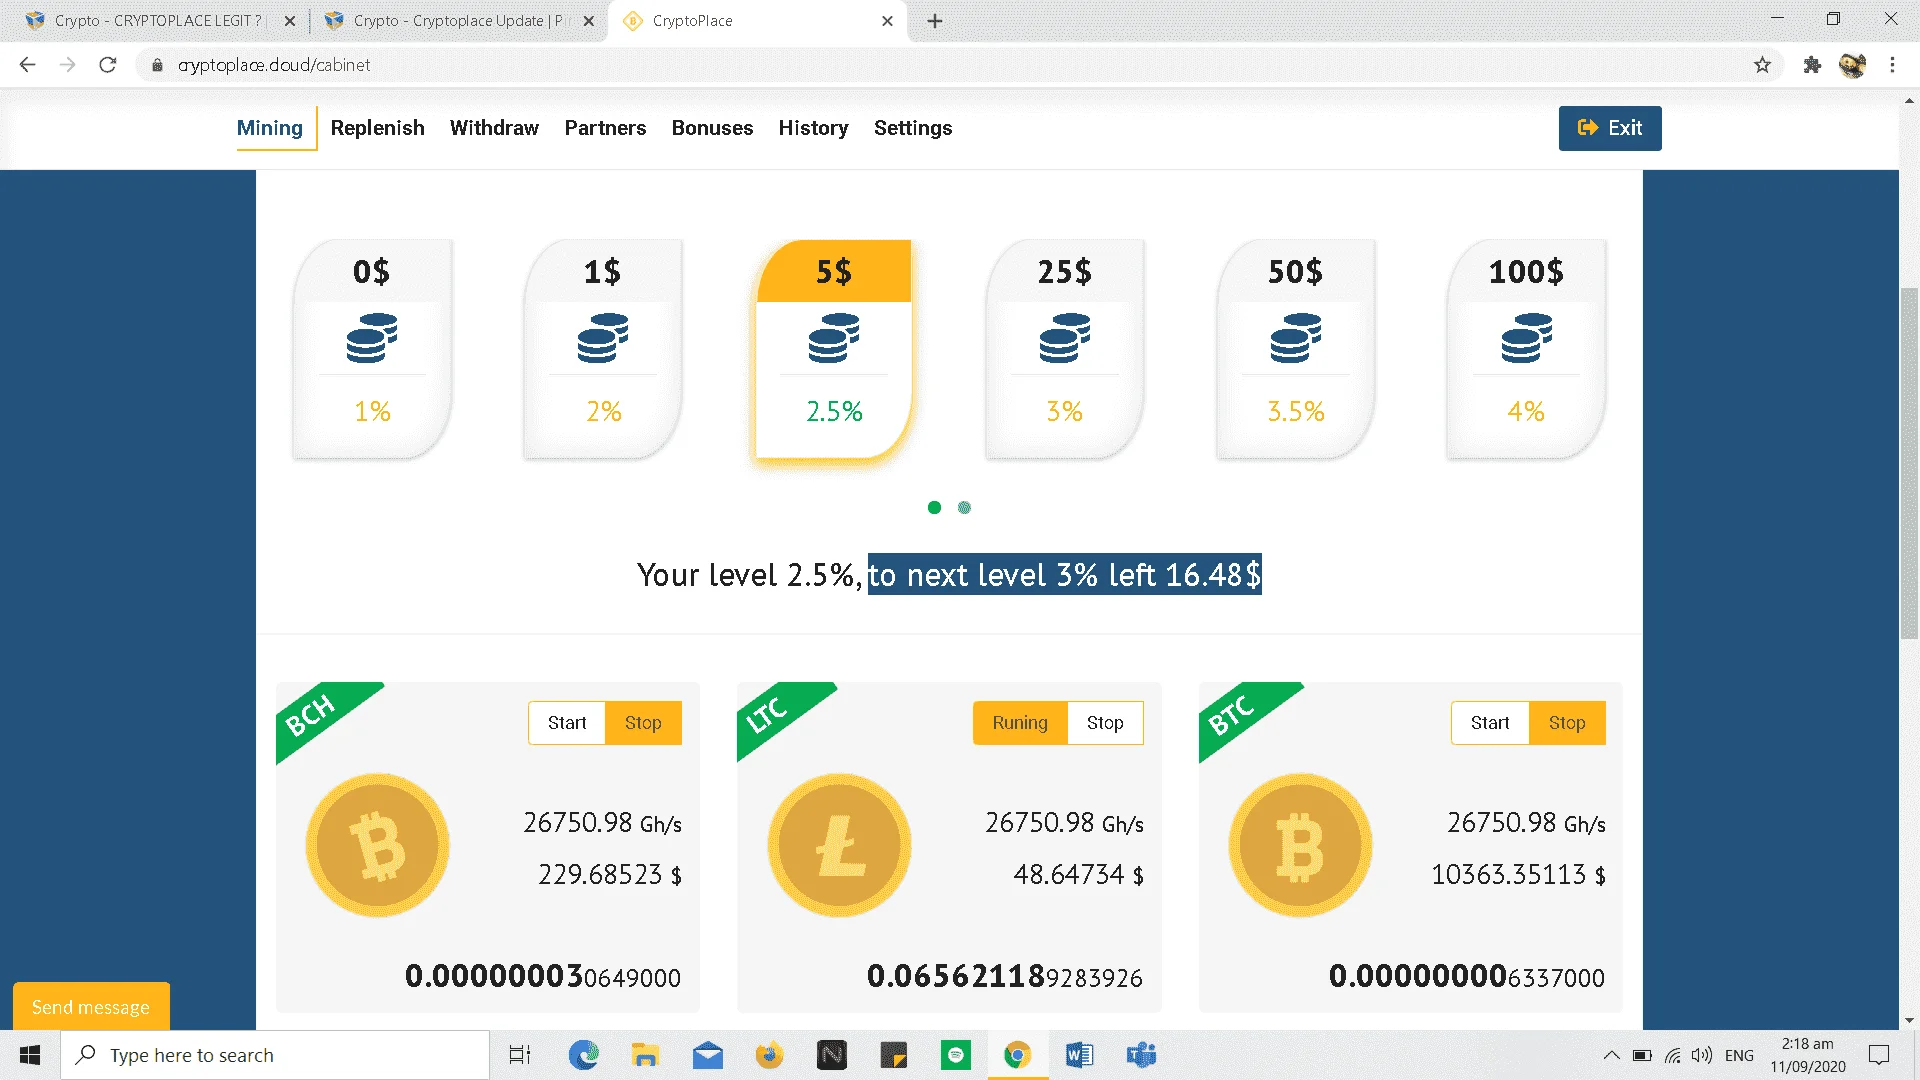Viewport: 1920px width, 1080px height.
Task: Go back in browser history
Action: 27,65
